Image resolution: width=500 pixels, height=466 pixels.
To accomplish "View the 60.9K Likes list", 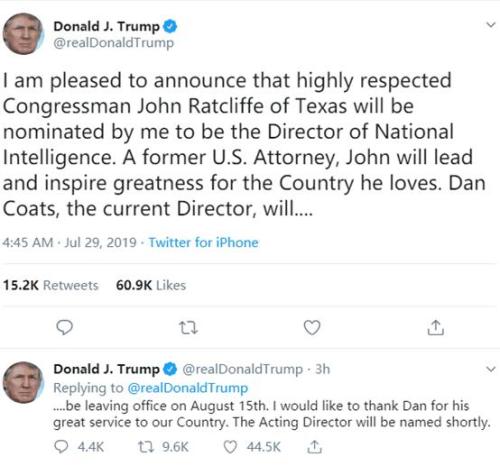I will (151, 285).
